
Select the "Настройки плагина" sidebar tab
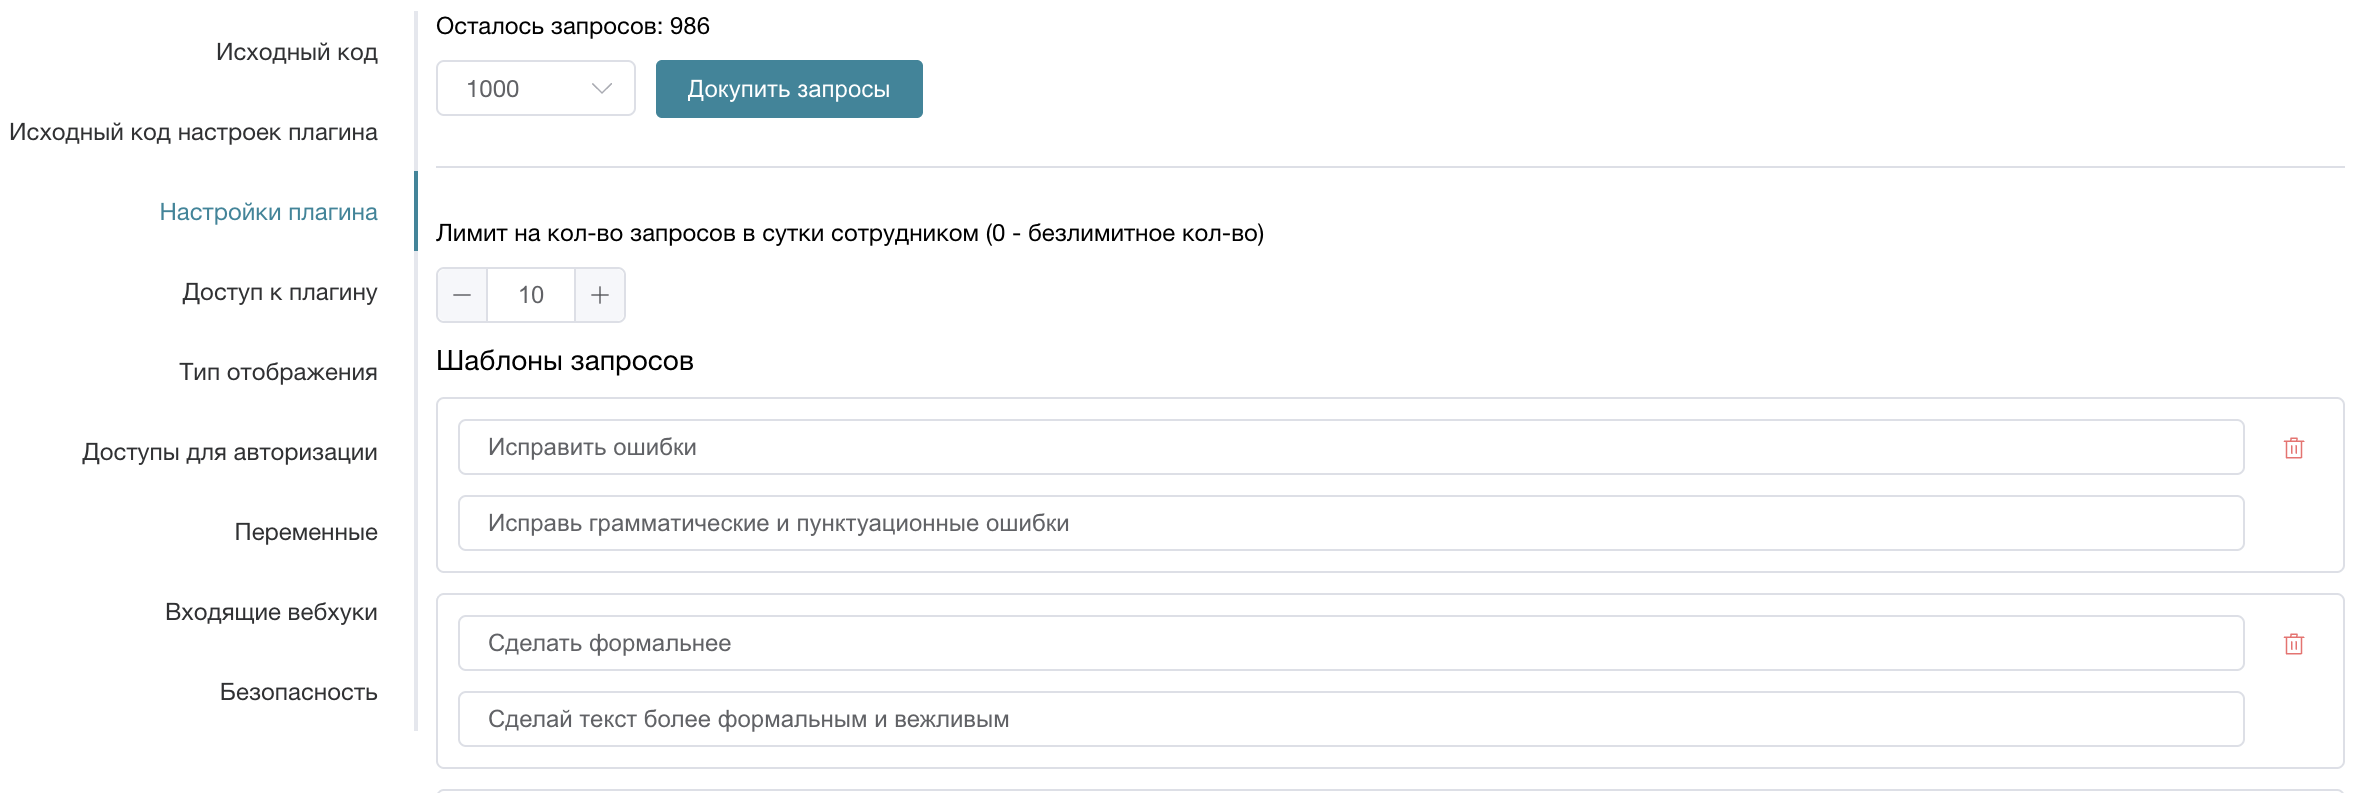coord(269,212)
